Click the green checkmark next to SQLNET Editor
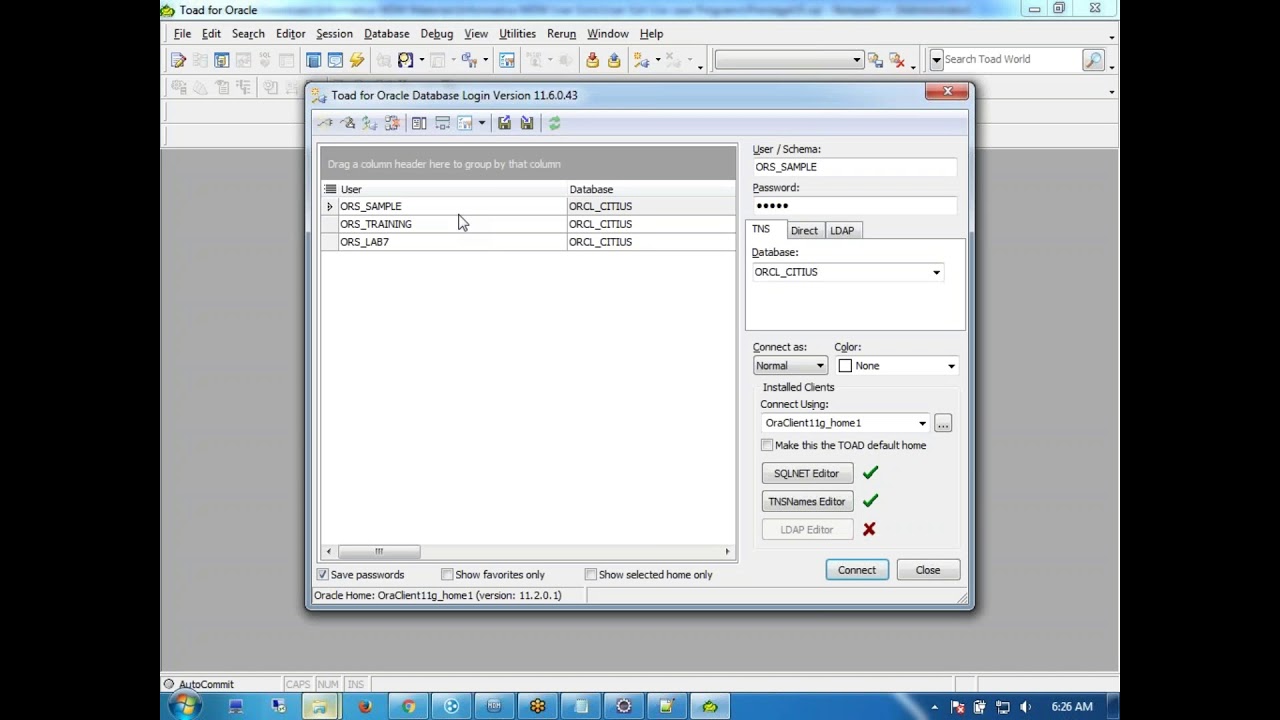The image size is (1280, 720). 870,473
